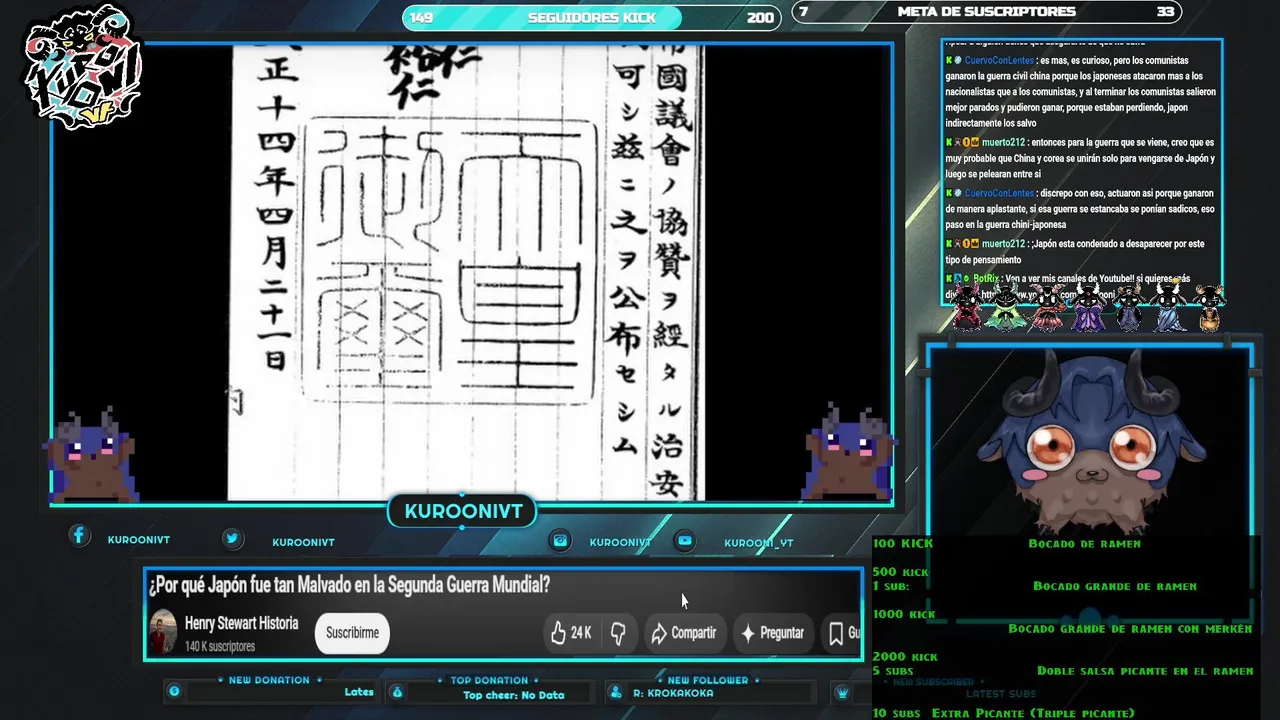The image size is (1280, 720).
Task: Click the BotRix username in chat
Action: [x=986, y=279]
